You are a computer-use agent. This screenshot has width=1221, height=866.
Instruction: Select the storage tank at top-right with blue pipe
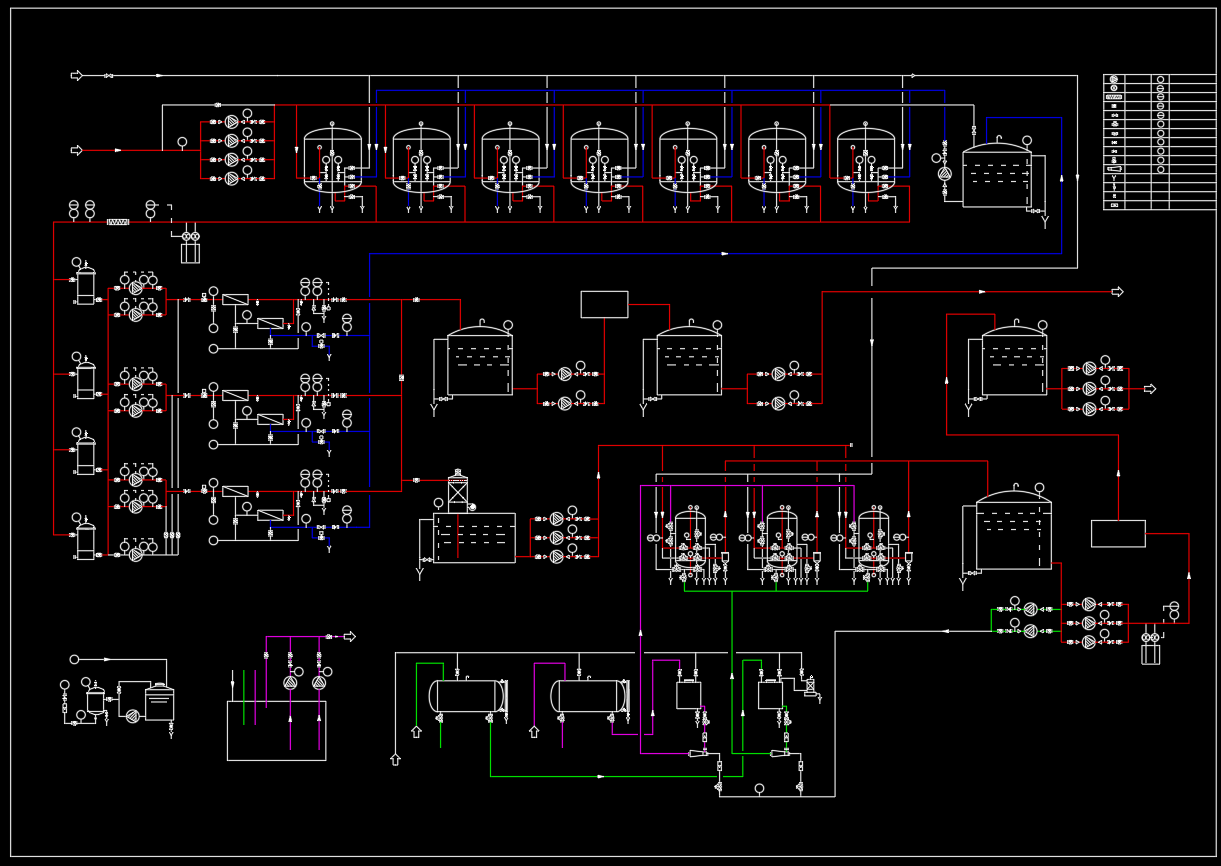tap(997, 178)
